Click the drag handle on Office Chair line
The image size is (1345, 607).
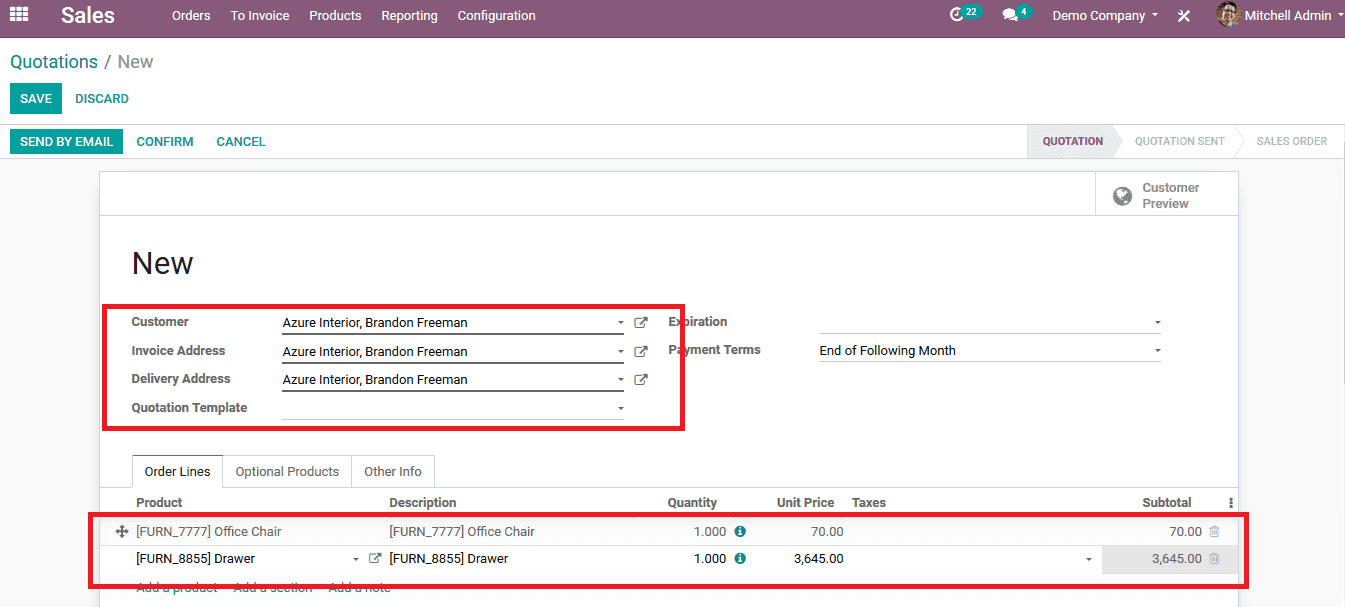tap(122, 531)
